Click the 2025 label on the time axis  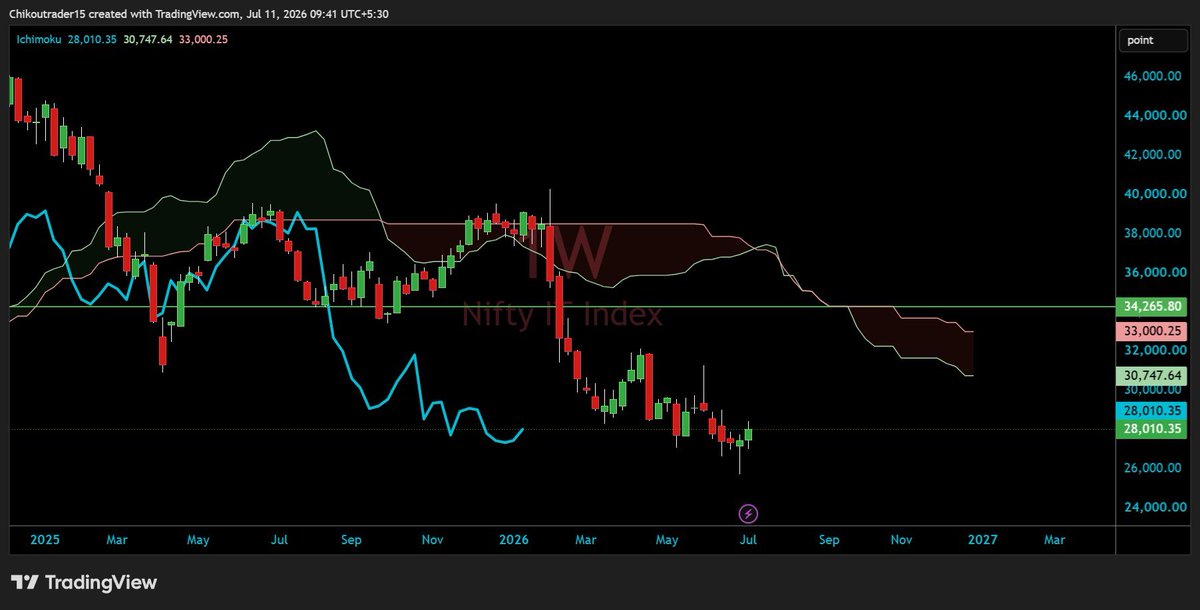45,540
